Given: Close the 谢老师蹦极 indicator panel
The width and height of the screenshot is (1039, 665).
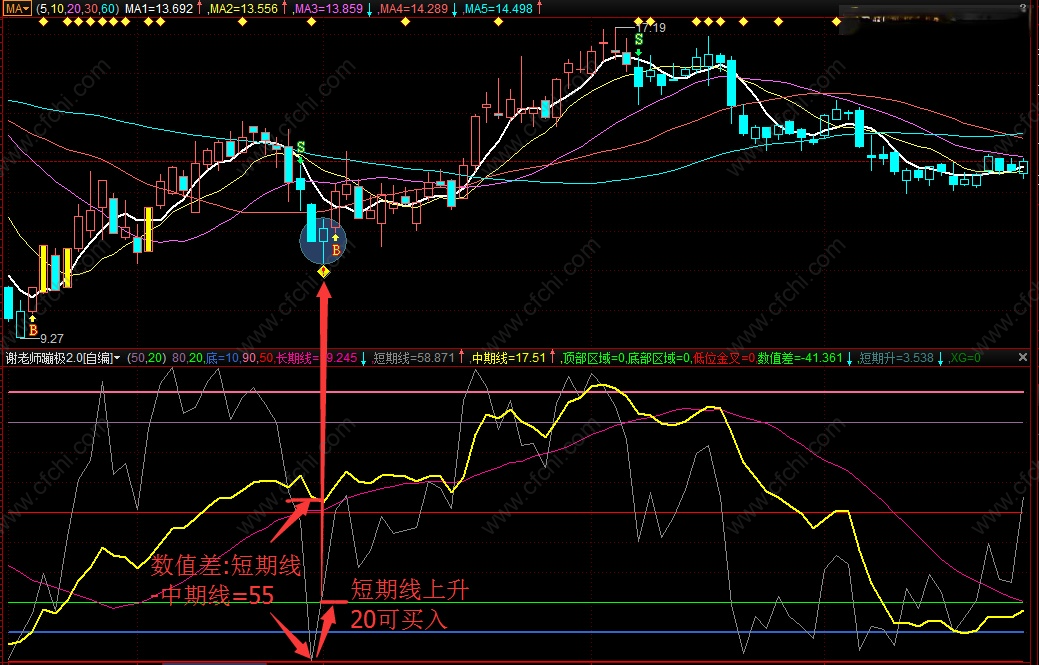Looking at the screenshot, I should (1022, 357).
